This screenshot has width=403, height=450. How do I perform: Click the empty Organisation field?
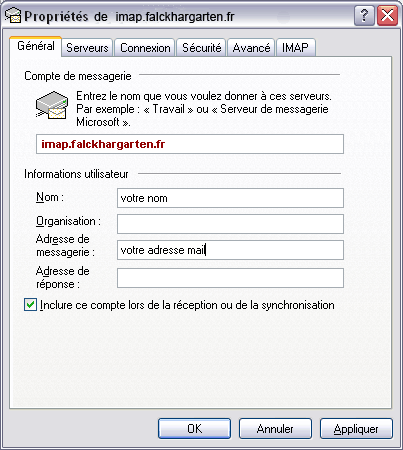[230, 224]
